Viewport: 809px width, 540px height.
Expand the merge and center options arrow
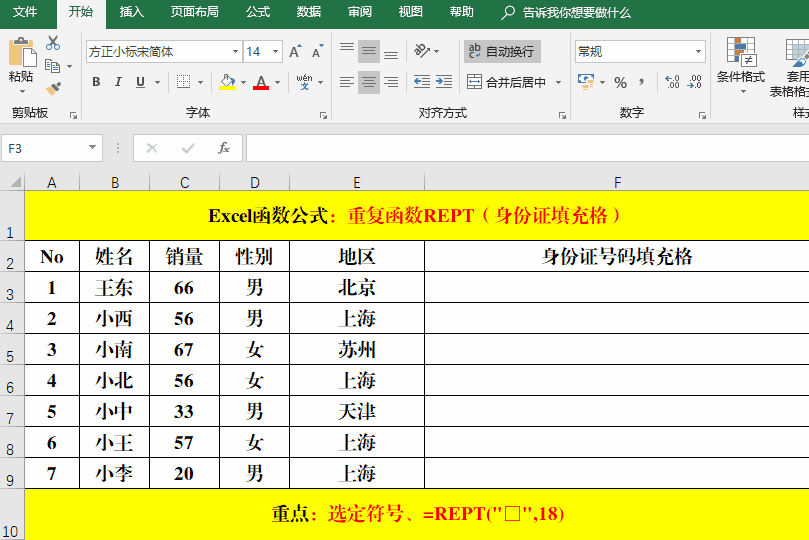point(558,82)
